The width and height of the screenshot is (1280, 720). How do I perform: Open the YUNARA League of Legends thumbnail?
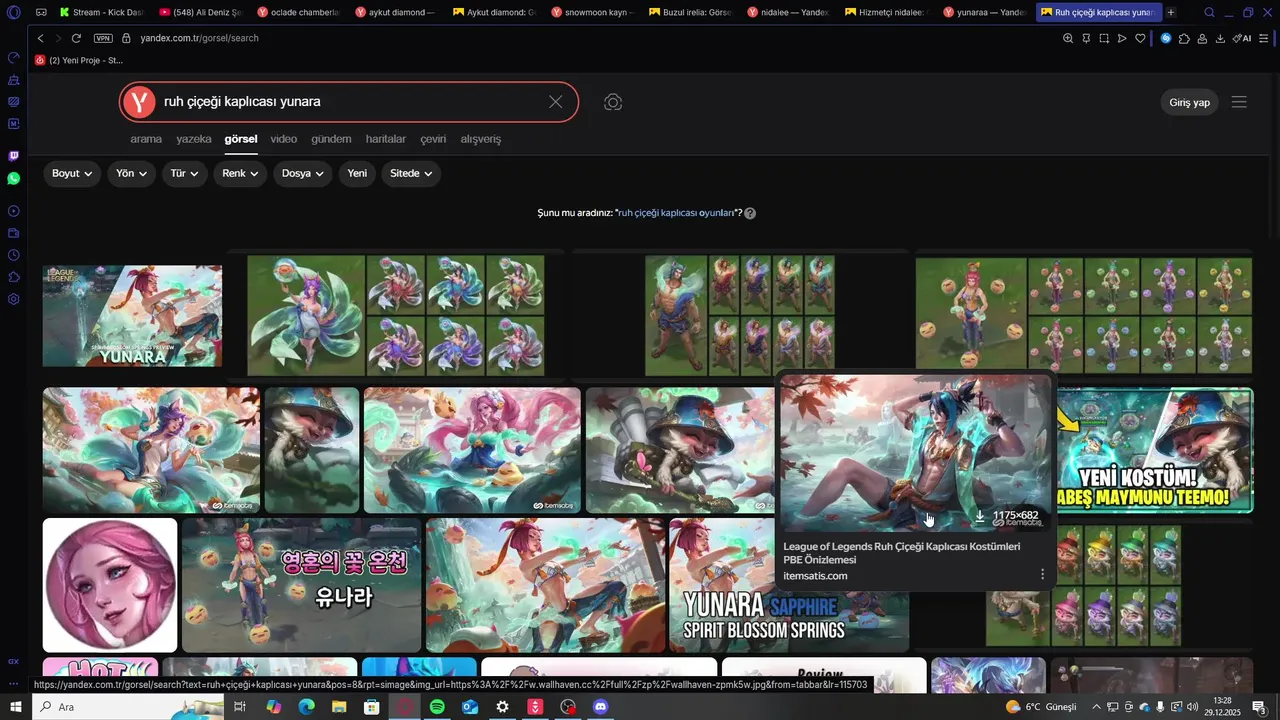[132, 316]
